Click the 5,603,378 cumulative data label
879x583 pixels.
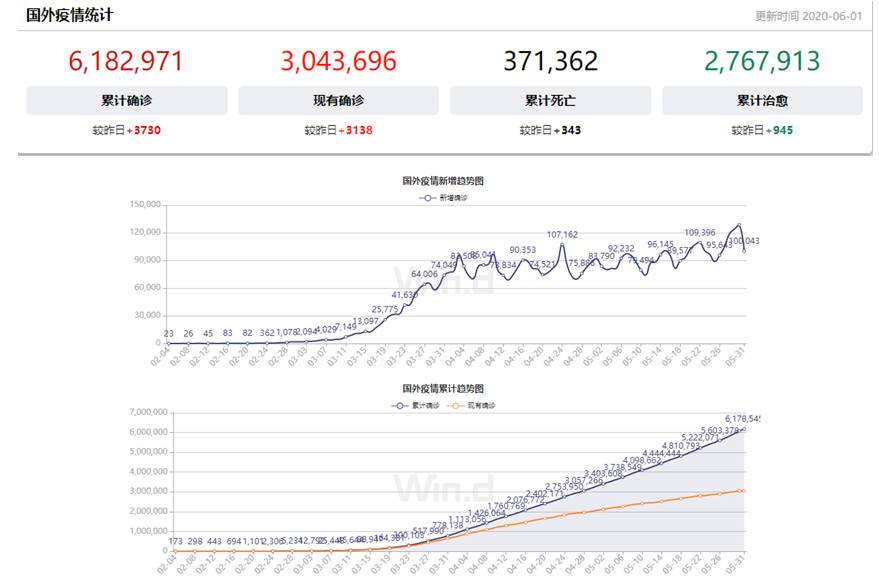[x=720, y=431]
